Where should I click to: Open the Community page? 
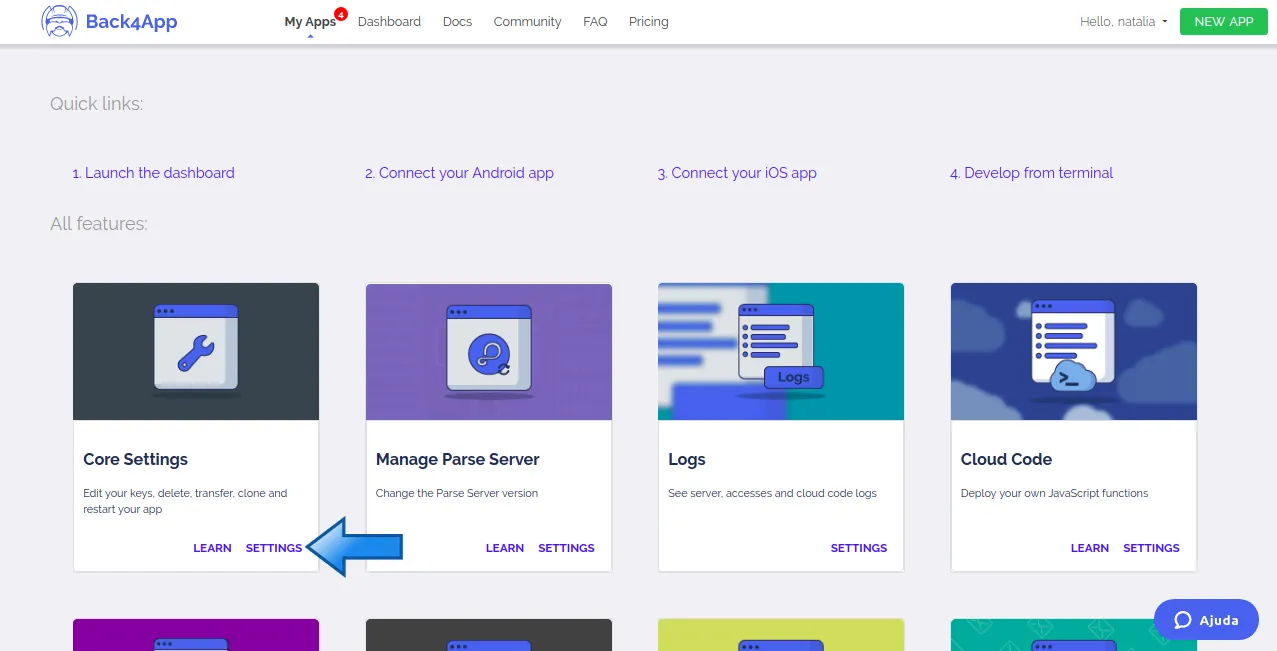[528, 21]
